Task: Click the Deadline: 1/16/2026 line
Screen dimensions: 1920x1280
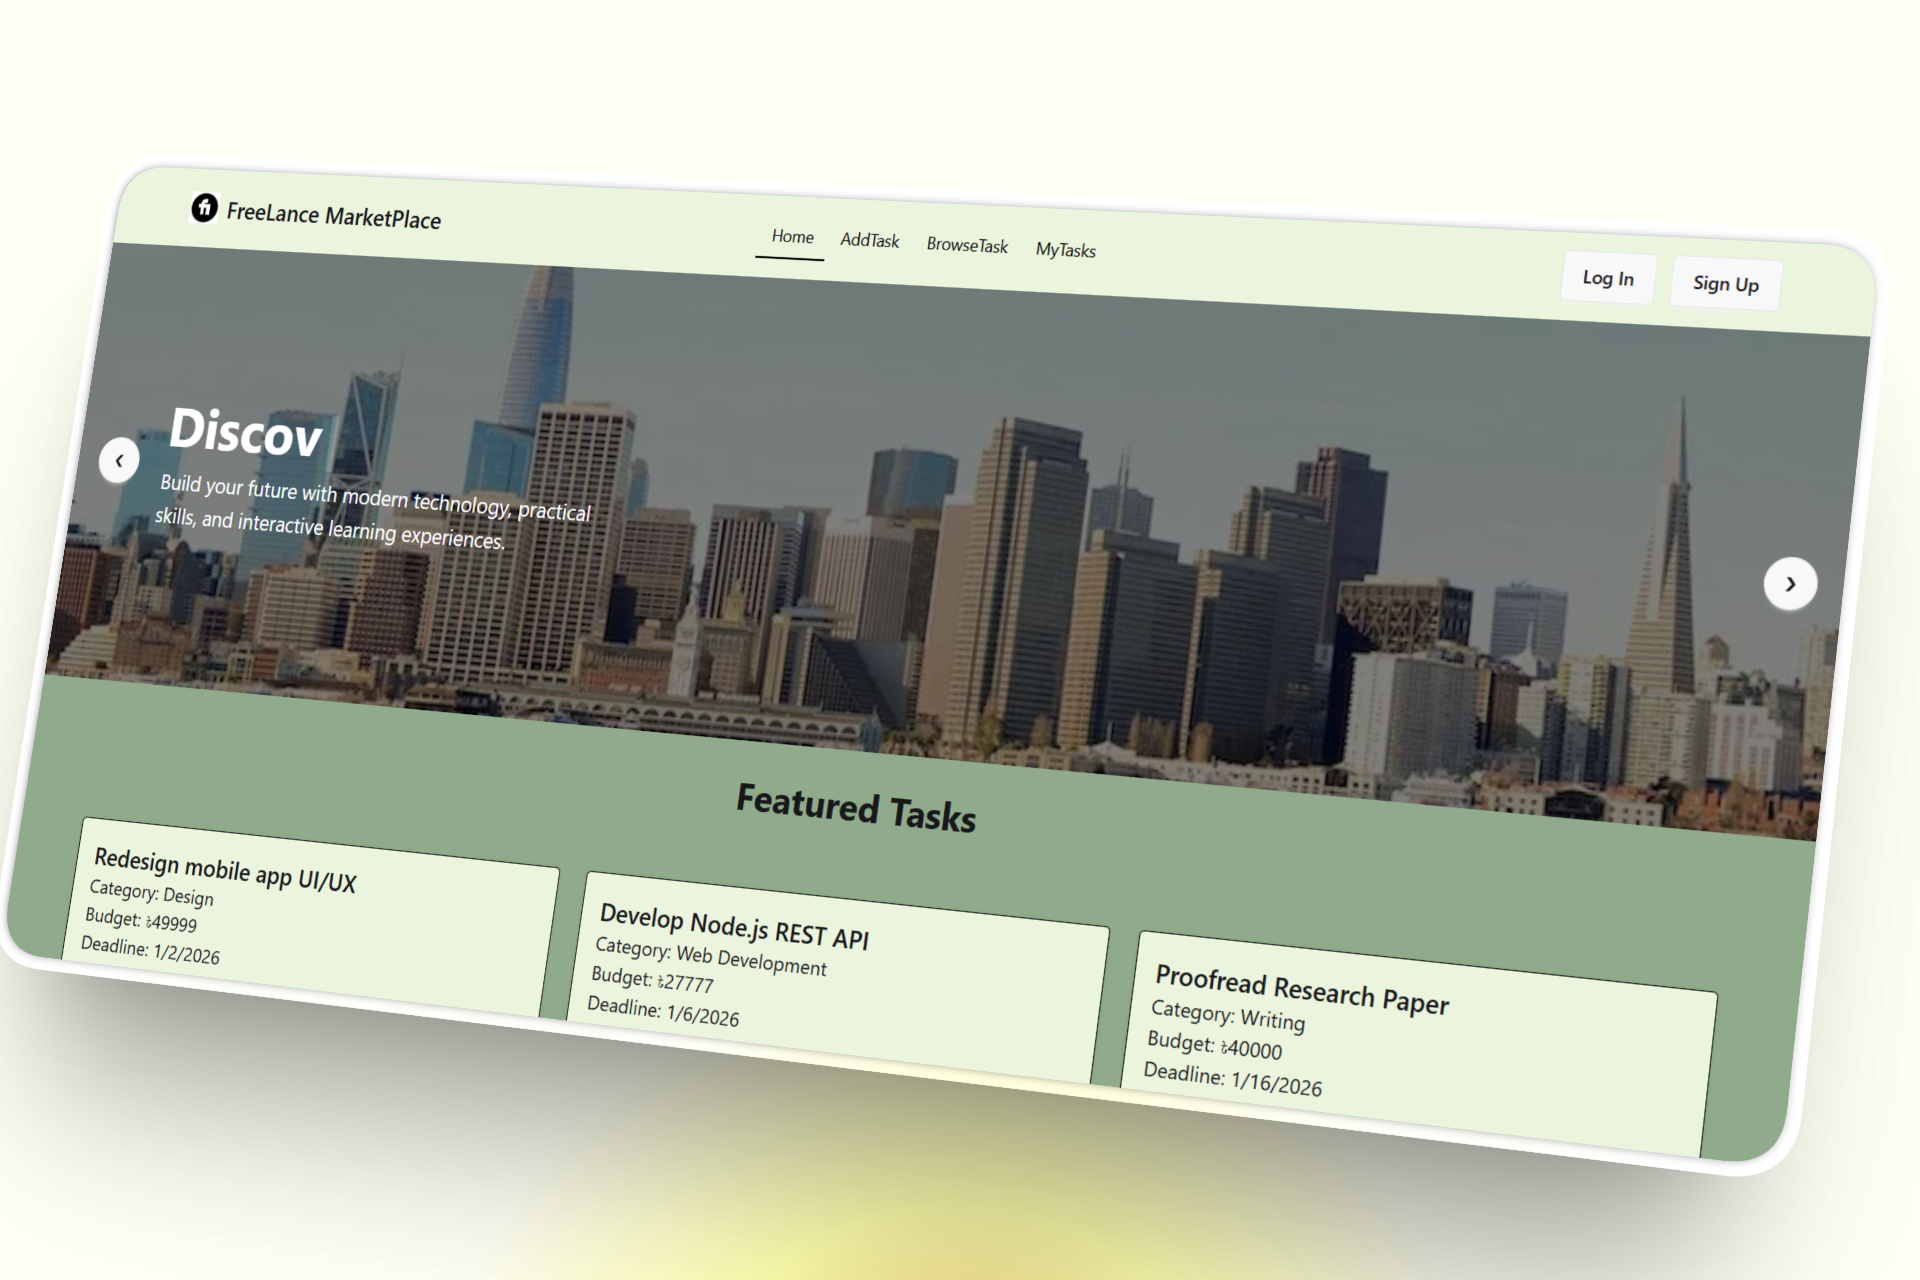Action: tap(1232, 1080)
